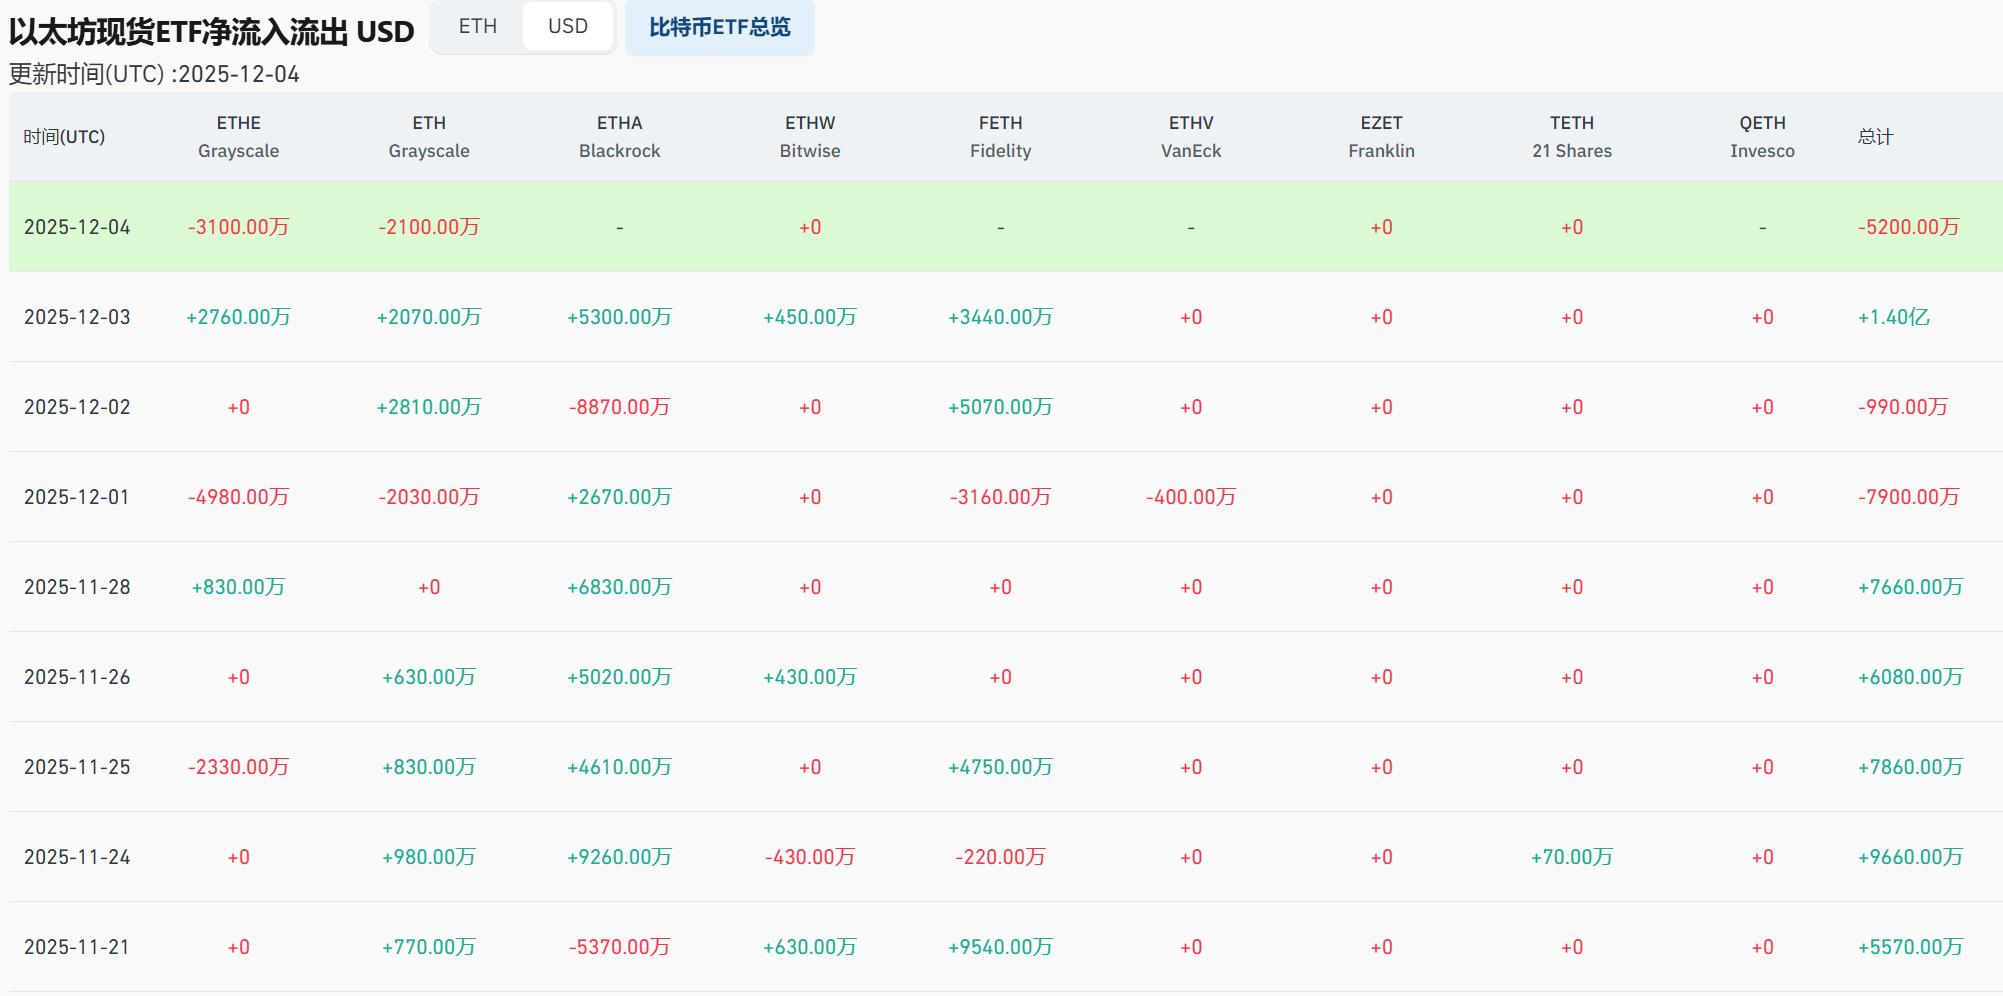Image resolution: width=2003 pixels, height=996 pixels.
Task: Select the USD tab
Action: pos(567,26)
